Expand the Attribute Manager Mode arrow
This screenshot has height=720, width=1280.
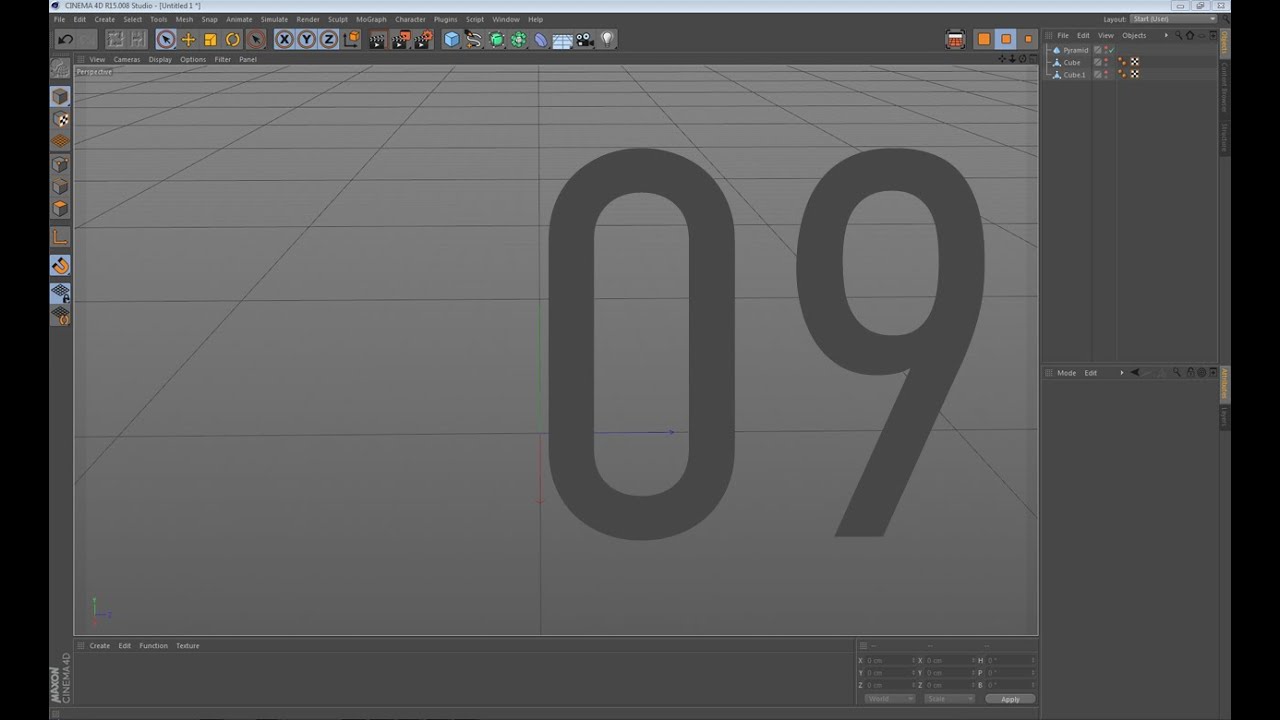point(1122,373)
